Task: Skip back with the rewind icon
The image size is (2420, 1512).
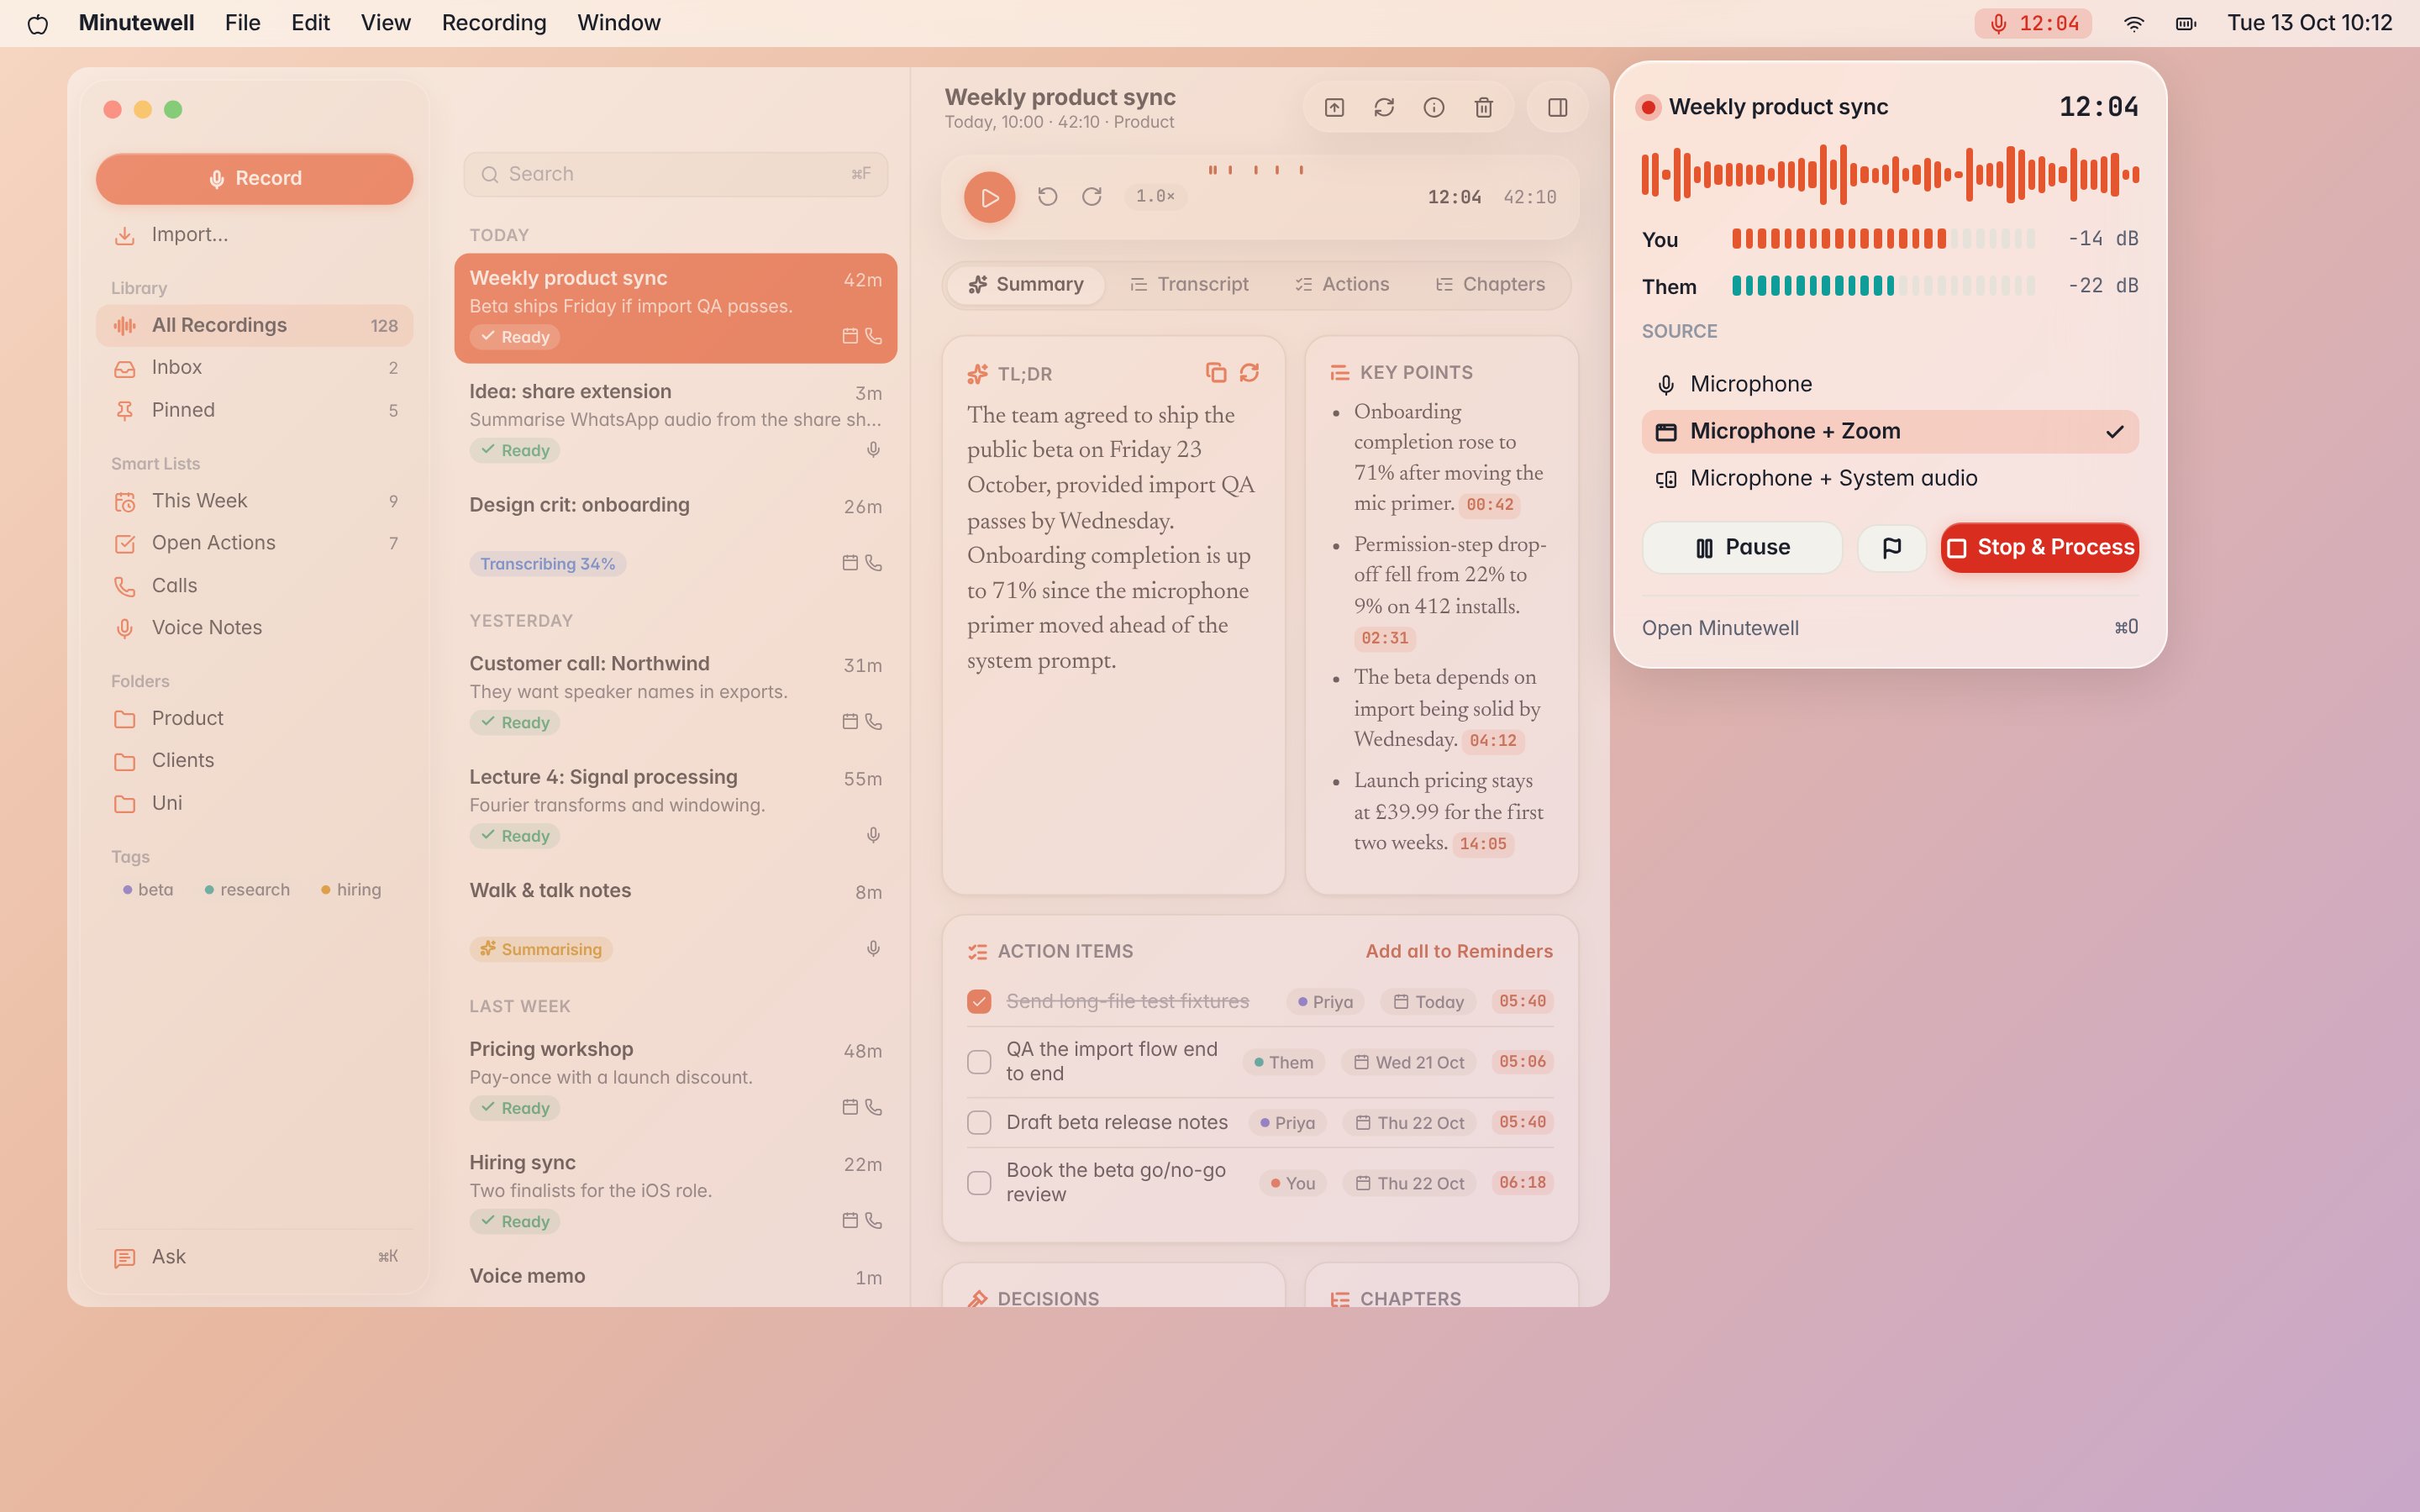Action: 1047,197
